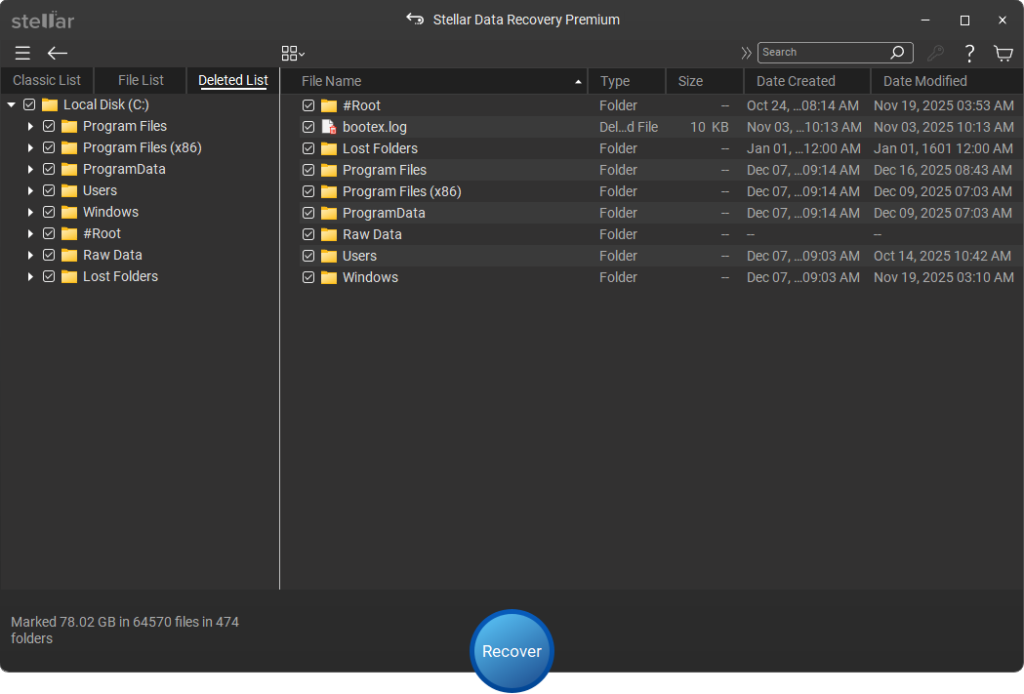This screenshot has width=1024, height=694.
Task: Click Marked 78.02 GB status text
Action: tap(125, 630)
